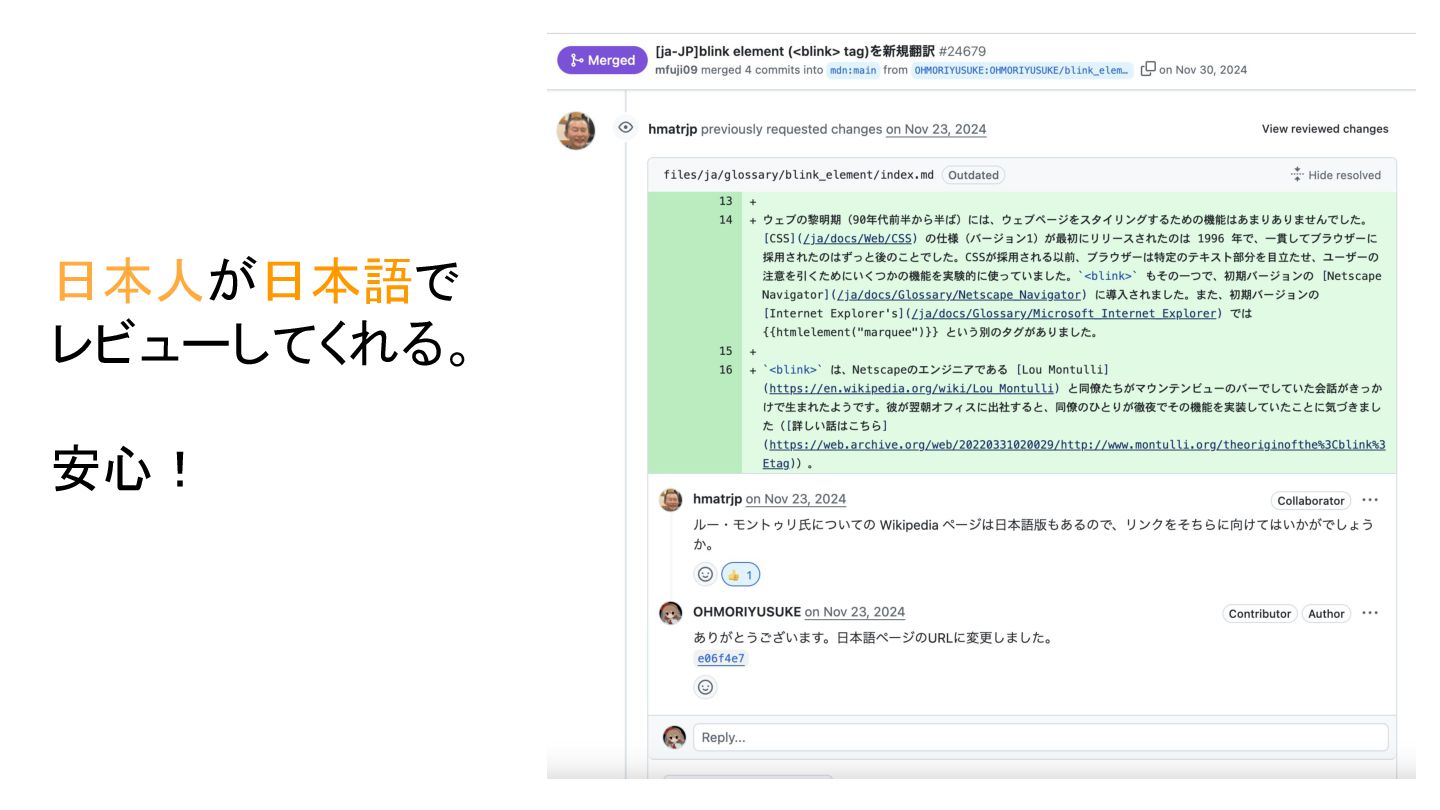Click the on Nov 23, 2024 review date

point(936,129)
